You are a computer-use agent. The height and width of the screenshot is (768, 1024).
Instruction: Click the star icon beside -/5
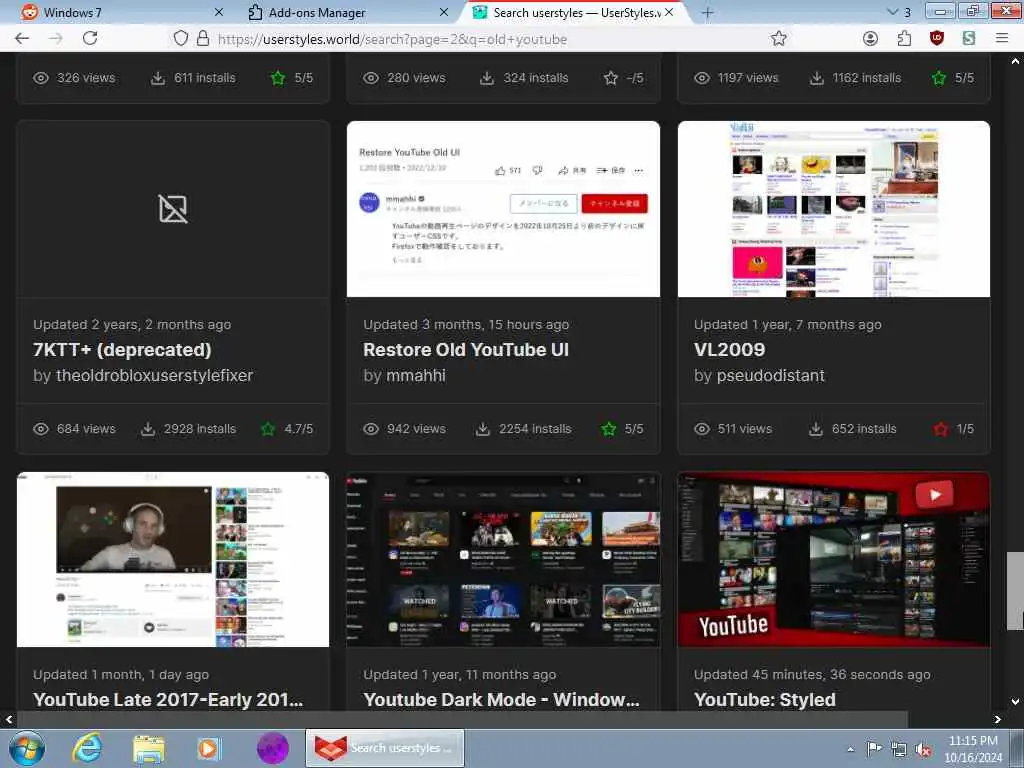click(611, 78)
